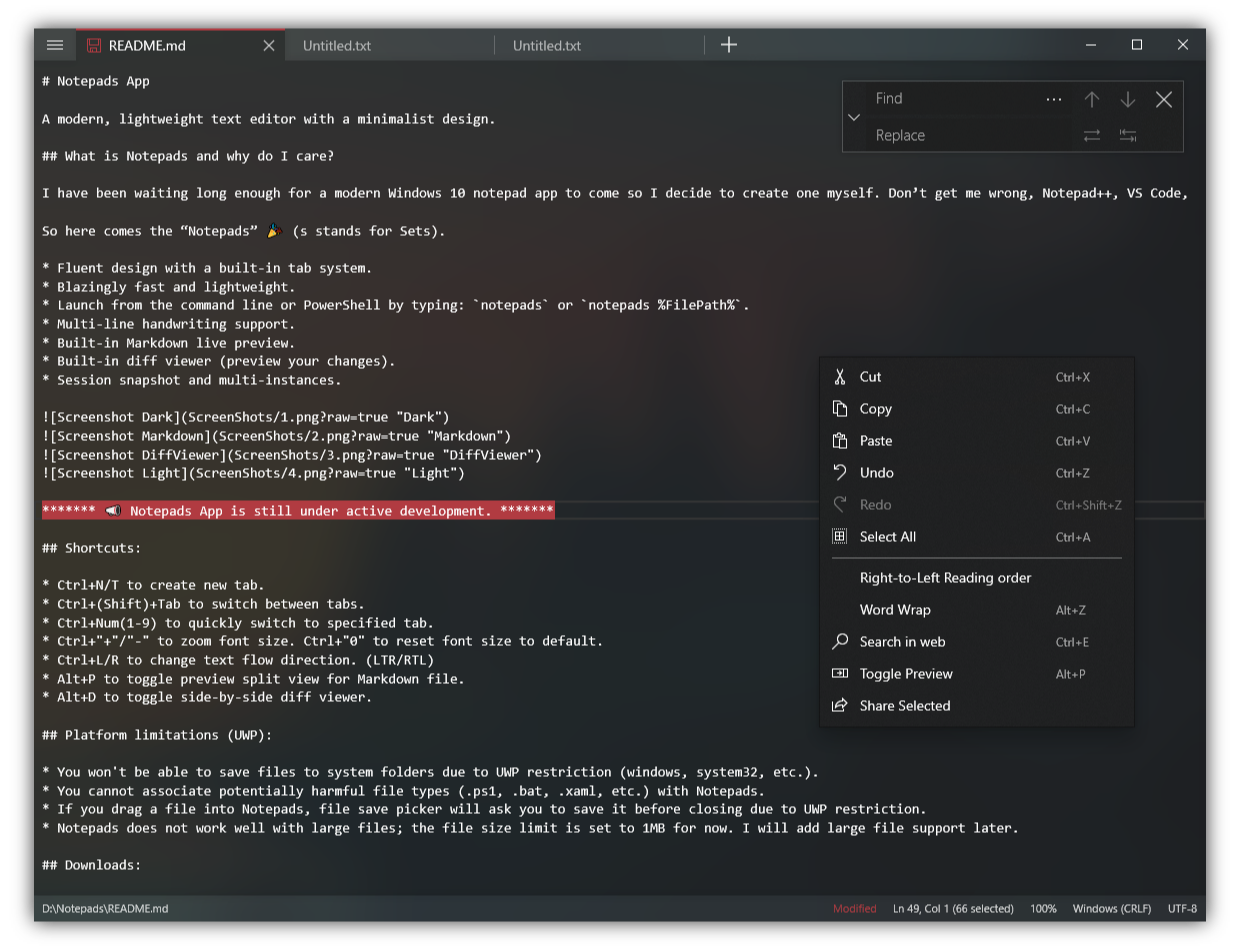Open the hamburger menu
1240x950 pixels.
(55, 45)
